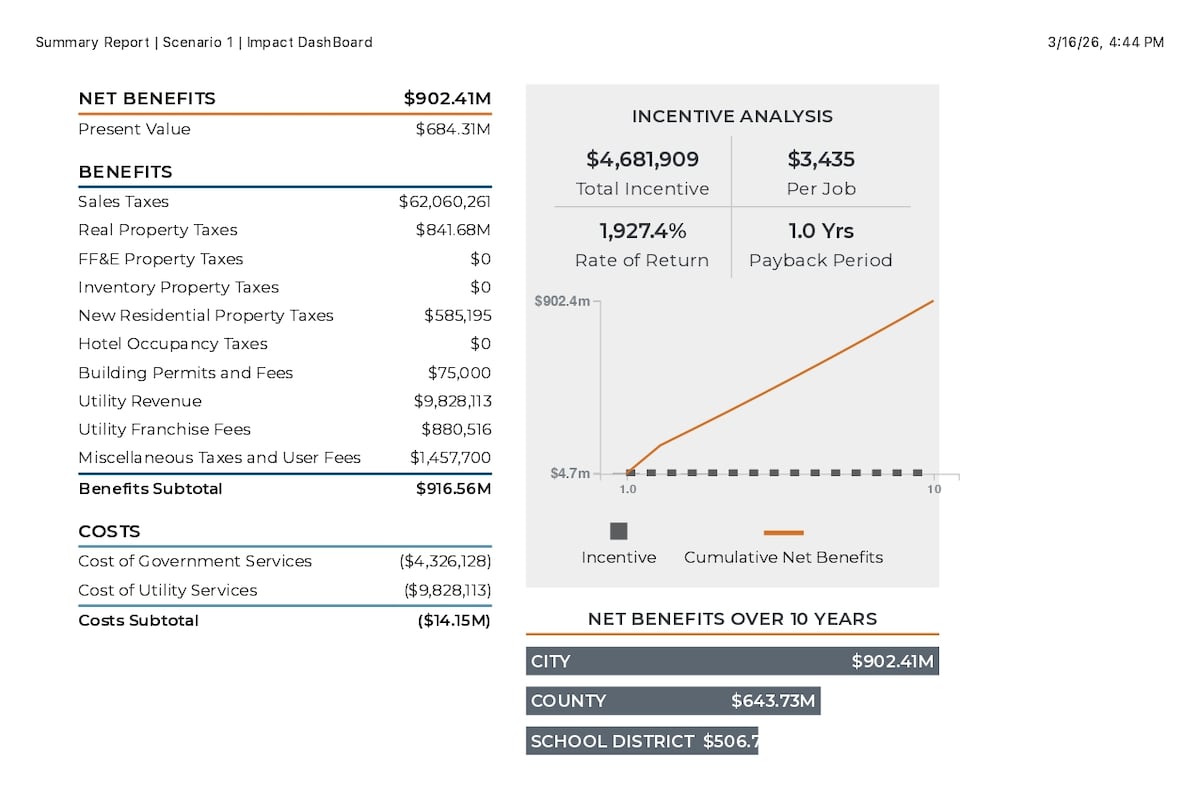
Task: Click the Total Incentive value $4,681,909
Action: pos(642,159)
